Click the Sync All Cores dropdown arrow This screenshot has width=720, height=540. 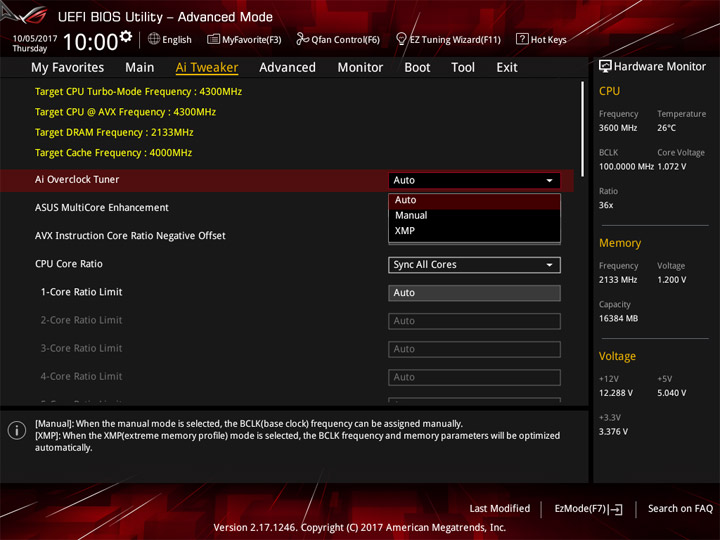pos(549,265)
